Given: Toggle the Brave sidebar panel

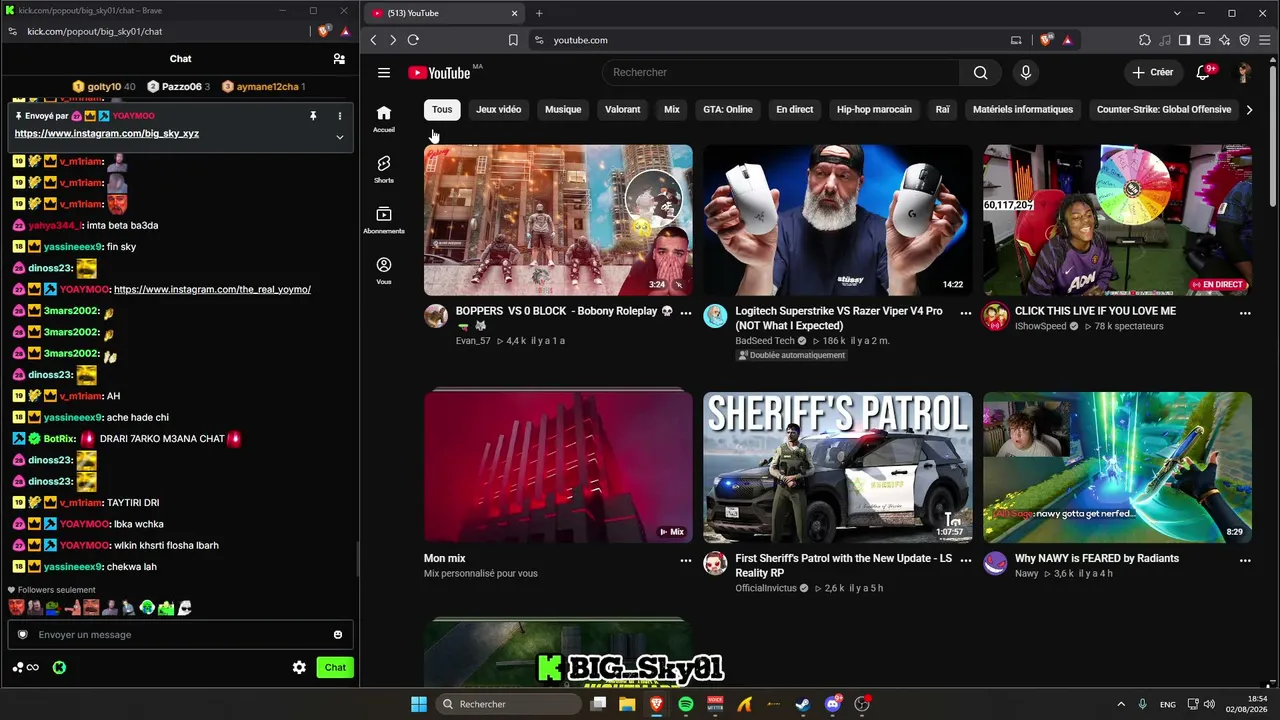Looking at the screenshot, I should click(x=1184, y=40).
